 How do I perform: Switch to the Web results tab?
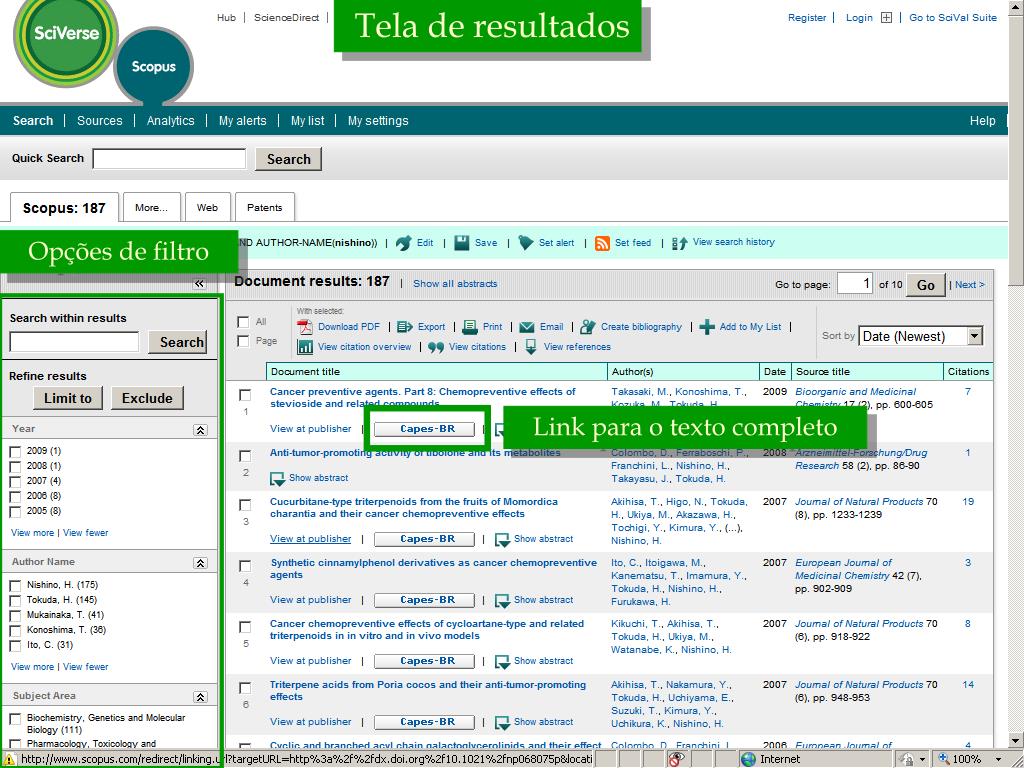(208, 208)
